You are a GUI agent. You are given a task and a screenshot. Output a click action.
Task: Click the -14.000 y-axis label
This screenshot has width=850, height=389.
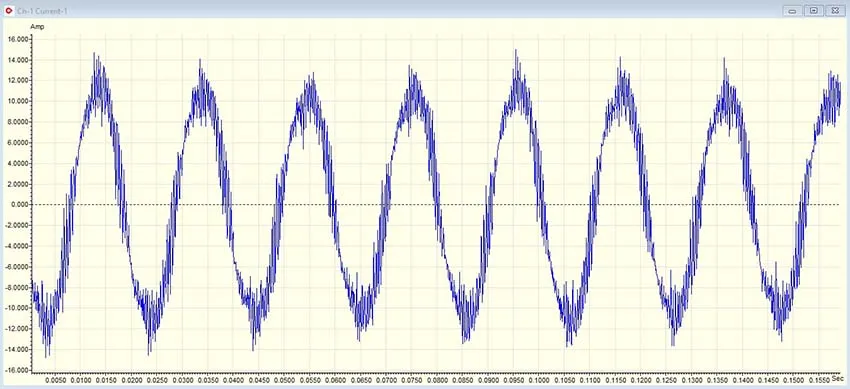click(x=16, y=349)
